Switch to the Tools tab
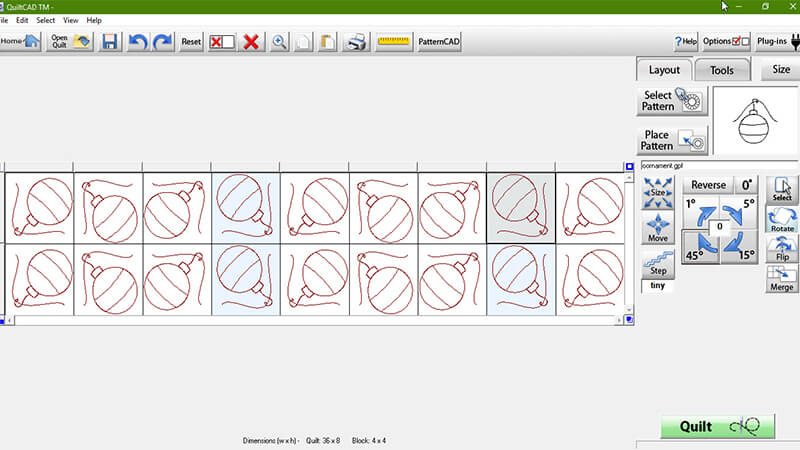Screen dimensions: 800x450 (x=721, y=70)
